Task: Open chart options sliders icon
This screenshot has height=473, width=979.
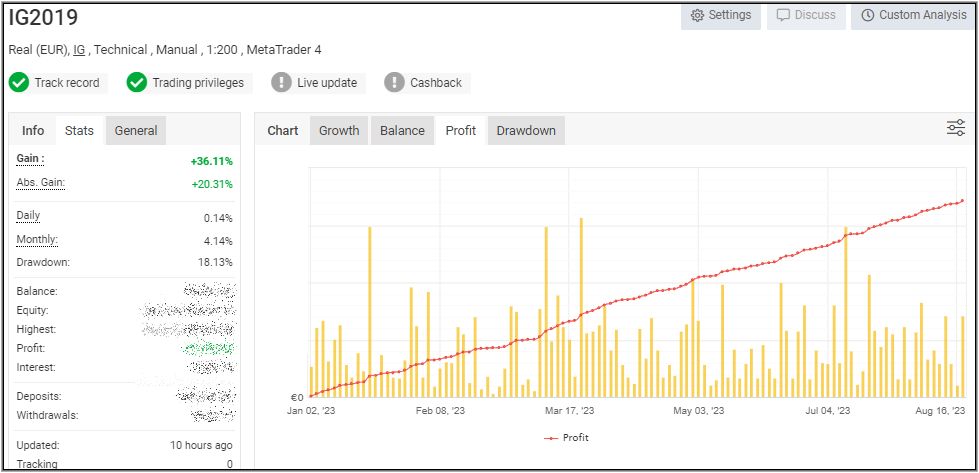Action: (x=956, y=128)
